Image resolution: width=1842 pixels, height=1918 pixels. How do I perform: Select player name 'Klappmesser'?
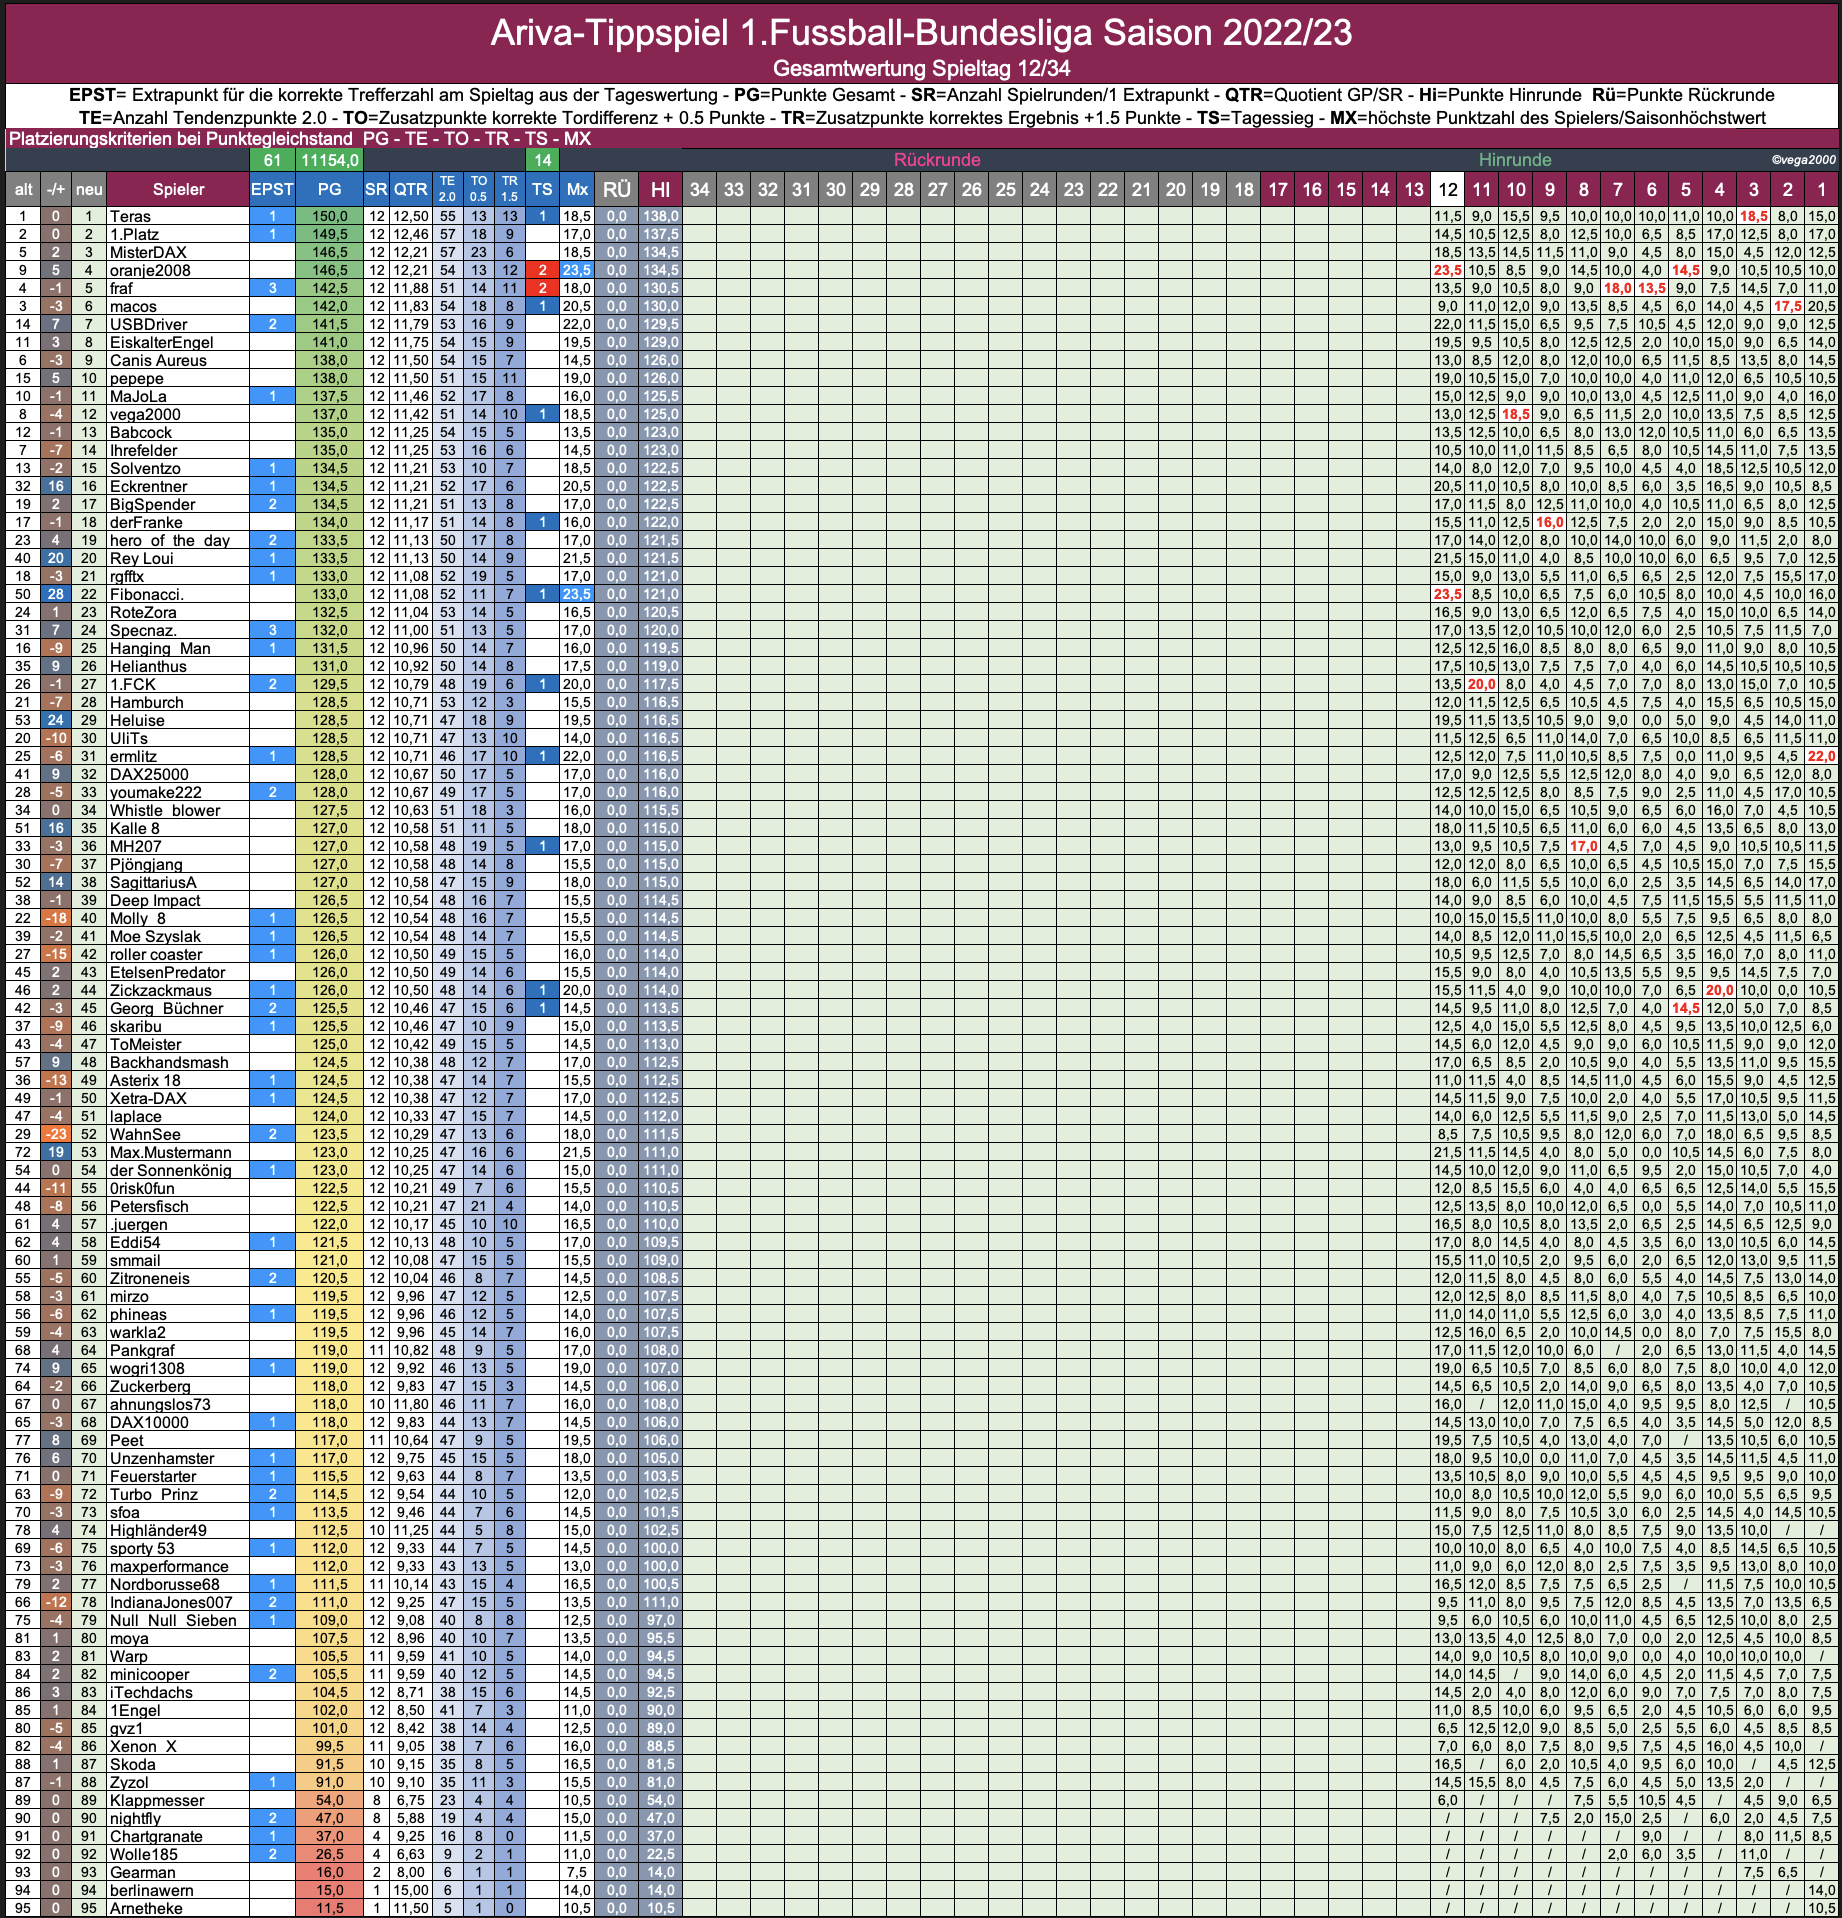[157, 1800]
